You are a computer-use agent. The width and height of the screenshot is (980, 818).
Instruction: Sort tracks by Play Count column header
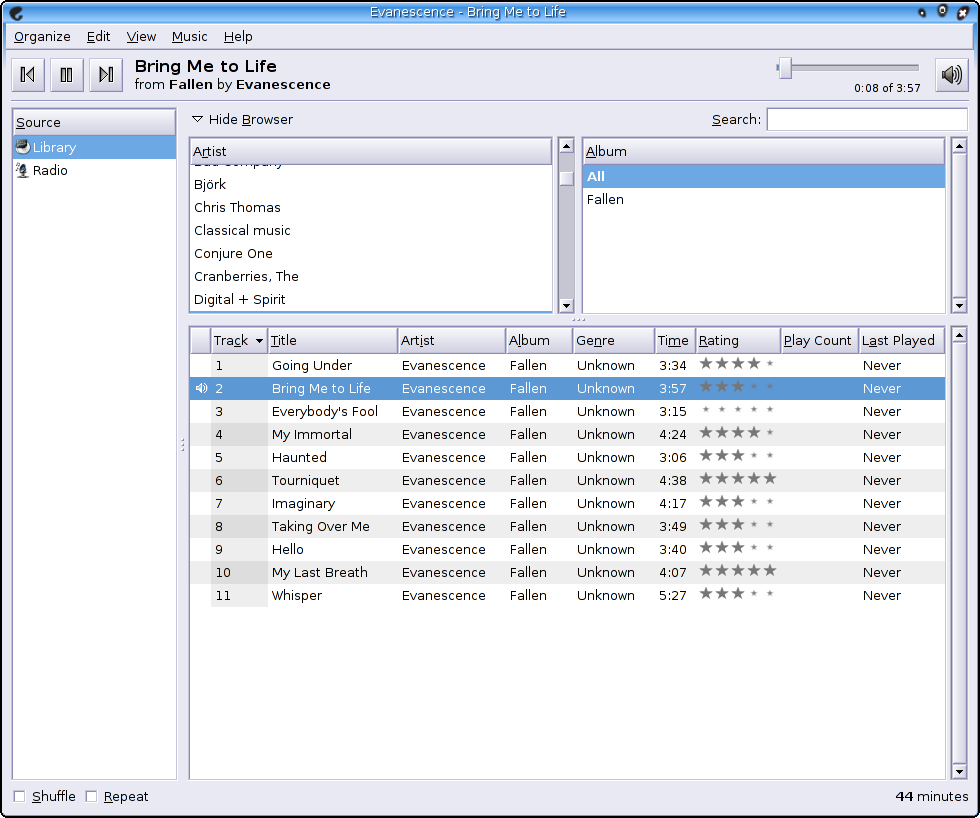click(817, 340)
